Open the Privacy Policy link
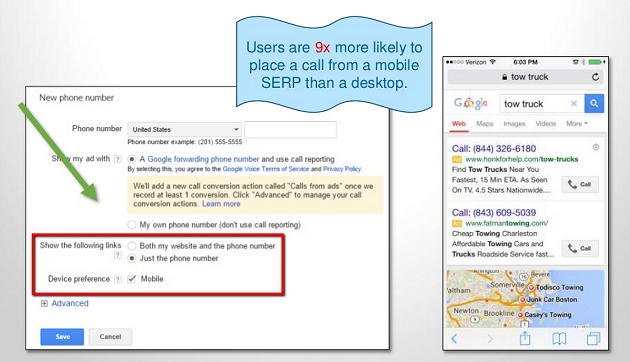 coord(342,169)
